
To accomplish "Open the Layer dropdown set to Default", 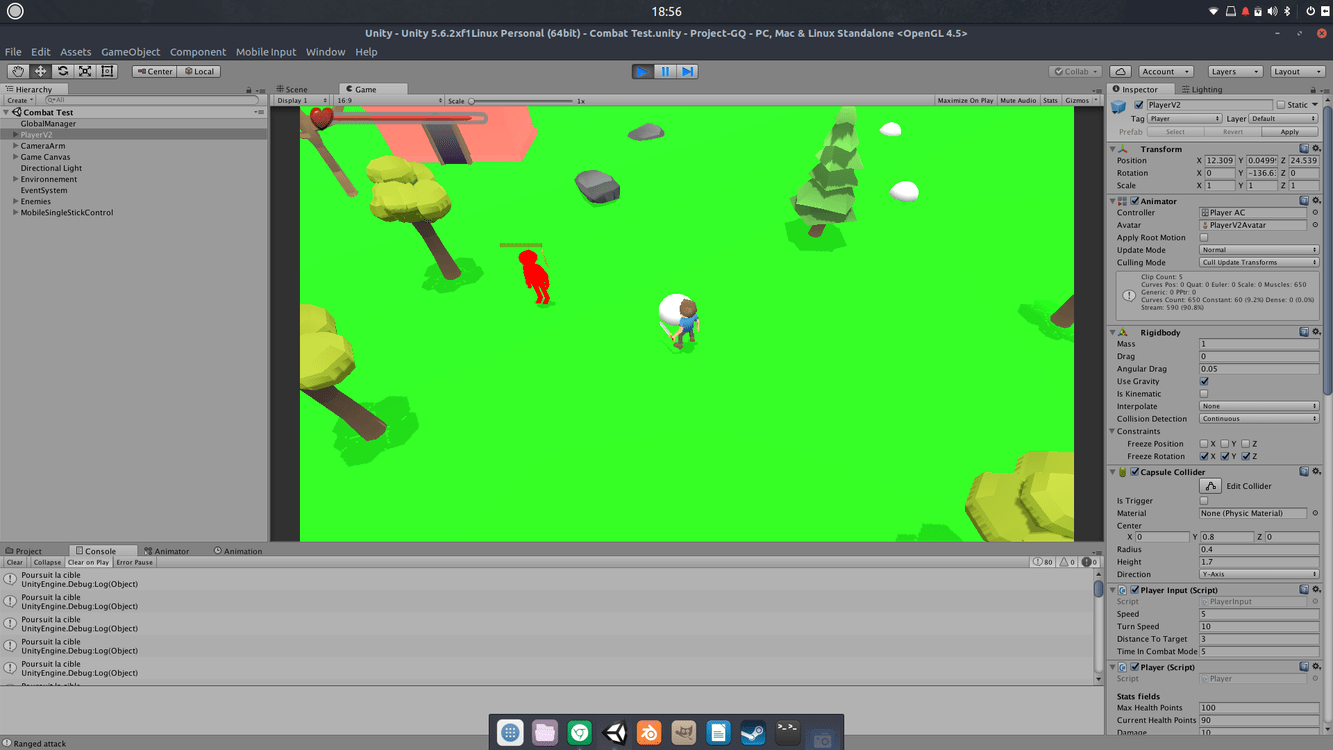I will click(1284, 119).
